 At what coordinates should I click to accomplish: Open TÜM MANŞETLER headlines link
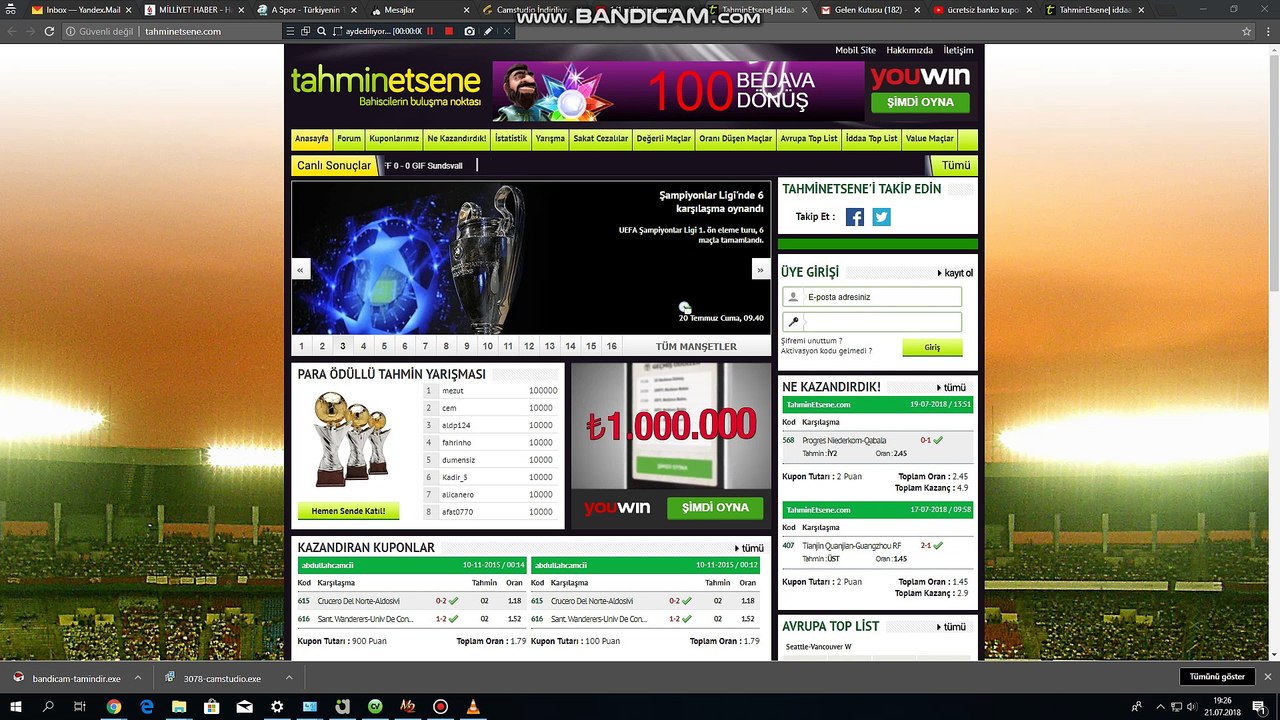pos(696,346)
